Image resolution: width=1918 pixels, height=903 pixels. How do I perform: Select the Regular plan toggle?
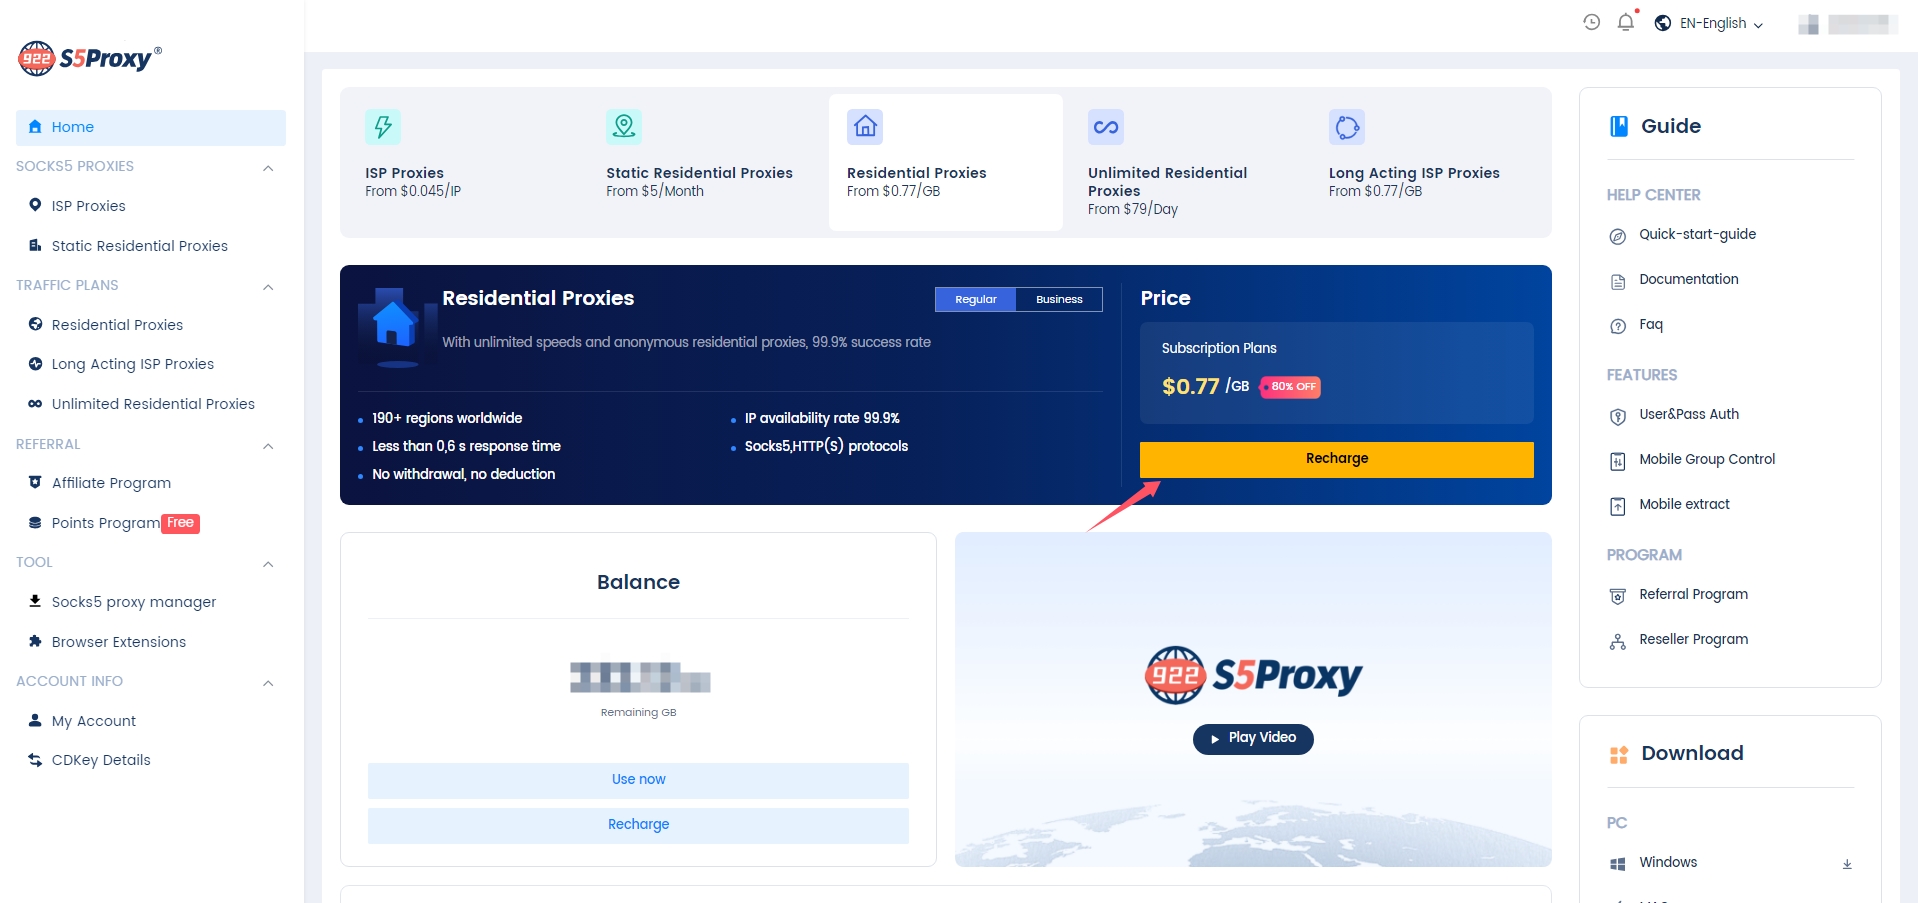point(975,299)
